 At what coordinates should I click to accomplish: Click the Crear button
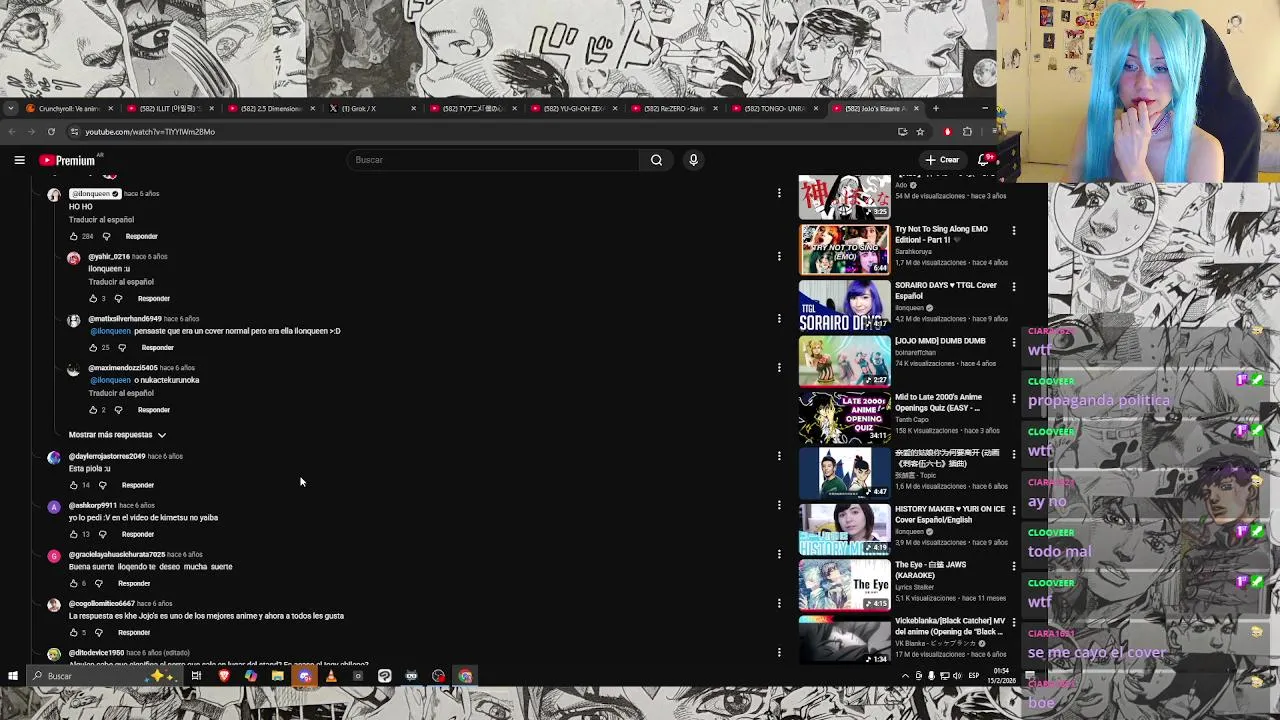tap(942, 160)
